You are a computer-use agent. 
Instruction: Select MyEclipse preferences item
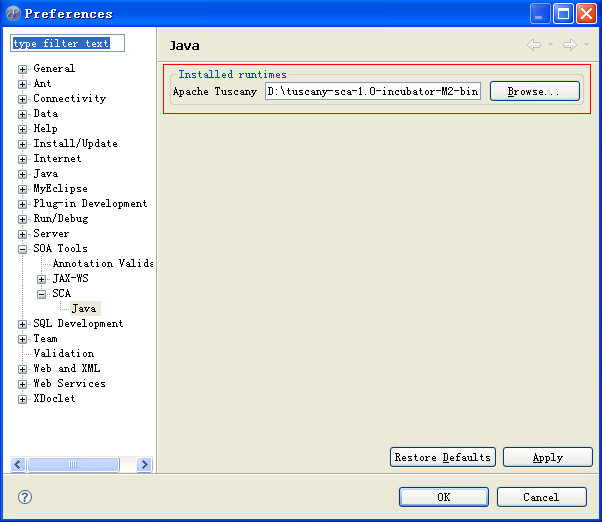(x=60, y=188)
